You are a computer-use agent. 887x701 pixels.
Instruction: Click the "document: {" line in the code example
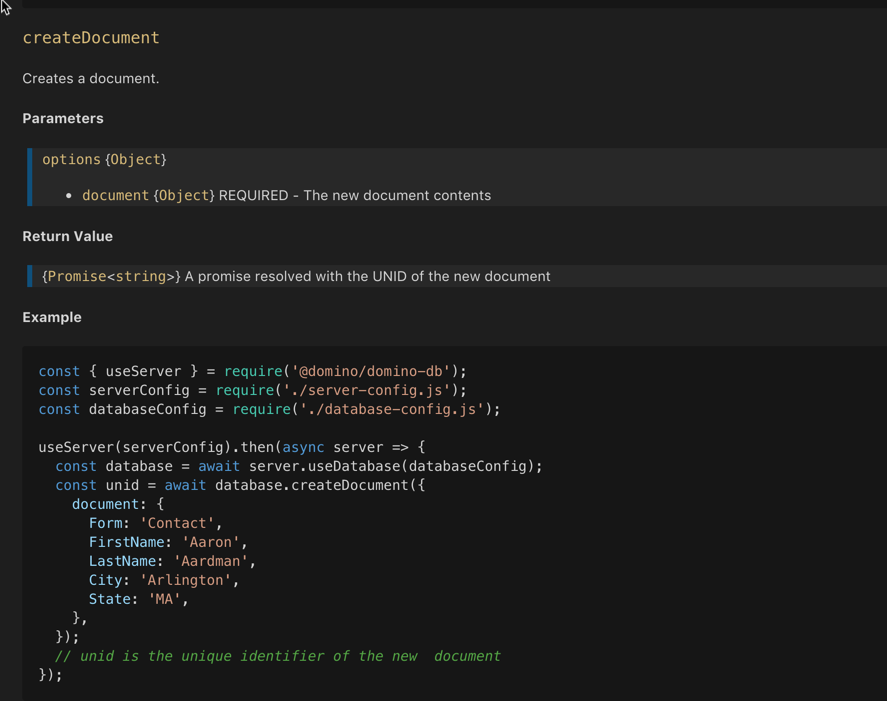pos(118,504)
